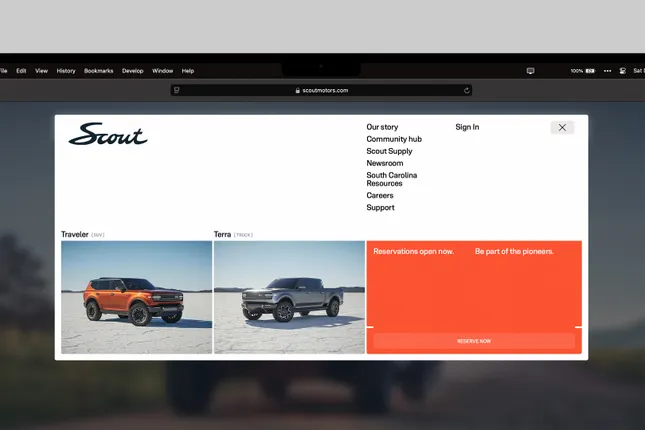Open the orange Traveler SUV image
Screen dimensions: 645x430
(x=137, y=297)
